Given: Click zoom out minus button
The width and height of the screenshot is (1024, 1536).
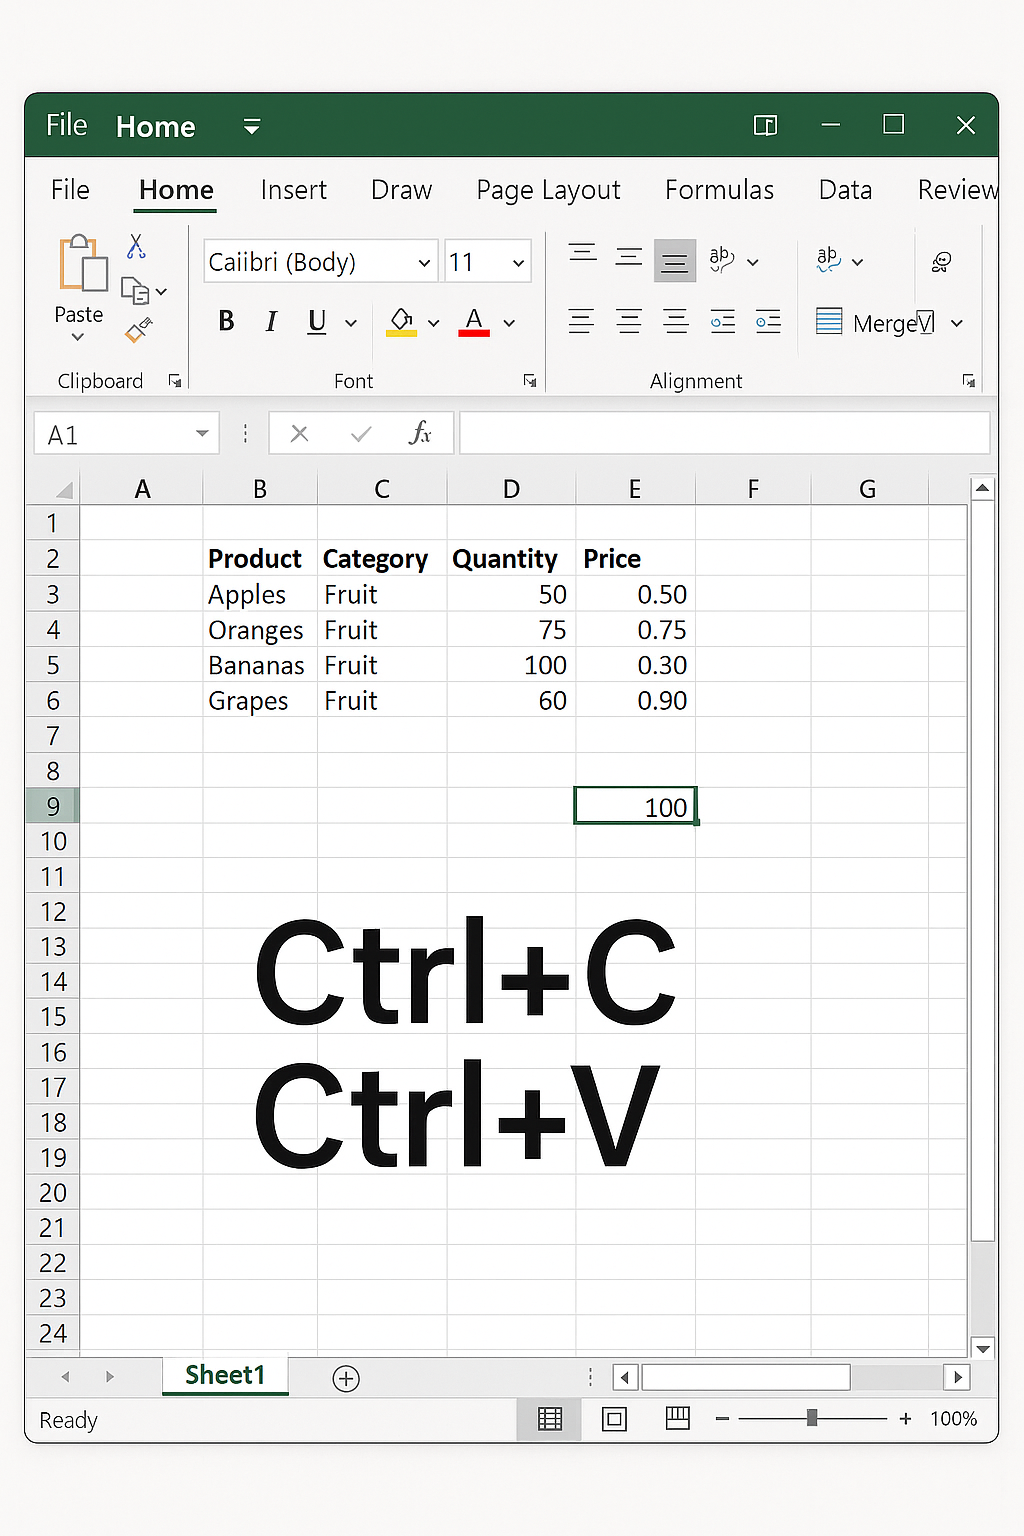Looking at the screenshot, I should click(722, 1419).
